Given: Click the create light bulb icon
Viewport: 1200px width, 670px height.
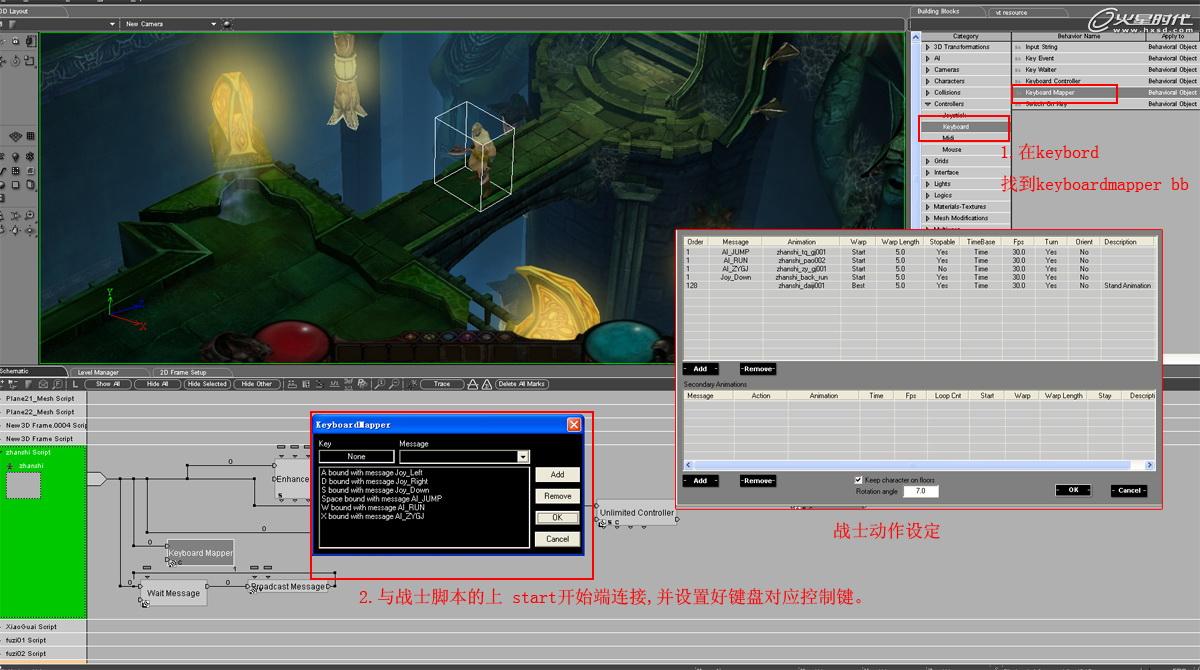Looking at the screenshot, I should [15, 157].
